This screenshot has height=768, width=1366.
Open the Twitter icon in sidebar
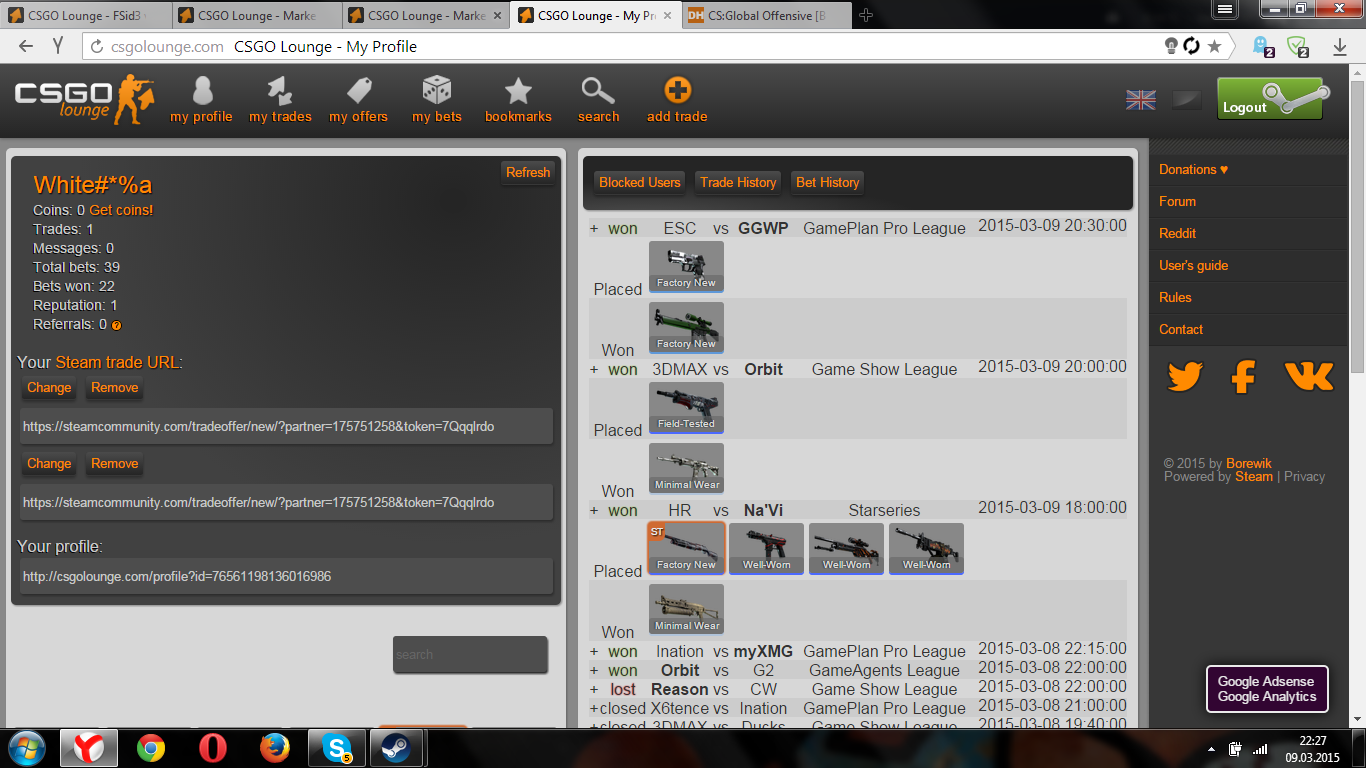[1185, 377]
